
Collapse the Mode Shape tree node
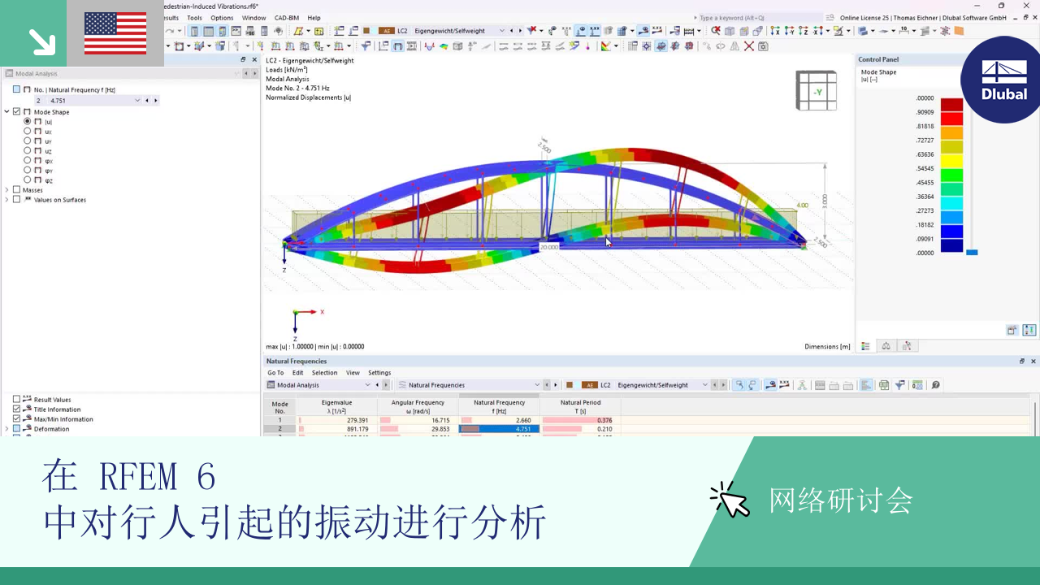click(x=7, y=112)
